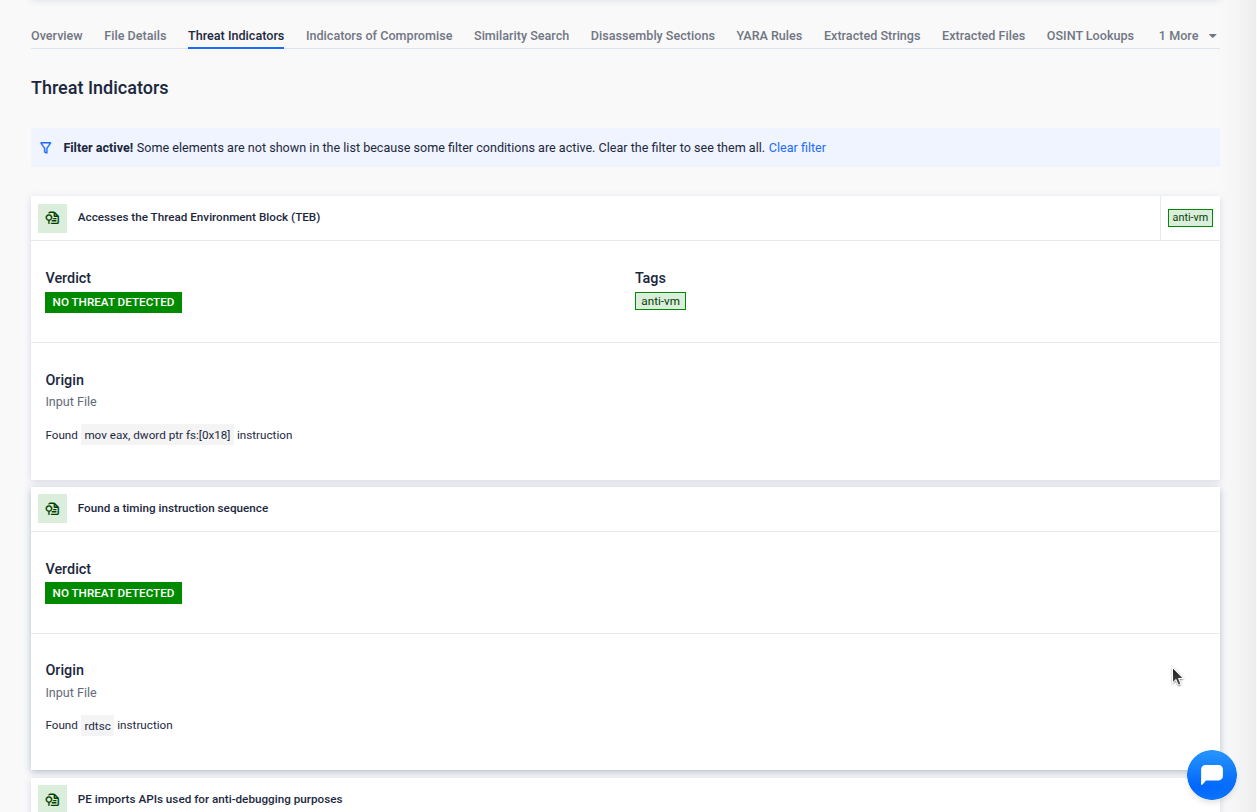The width and height of the screenshot is (1257, 812).
Task: Open the YARA Rules tab
Action: coord(769,36)
